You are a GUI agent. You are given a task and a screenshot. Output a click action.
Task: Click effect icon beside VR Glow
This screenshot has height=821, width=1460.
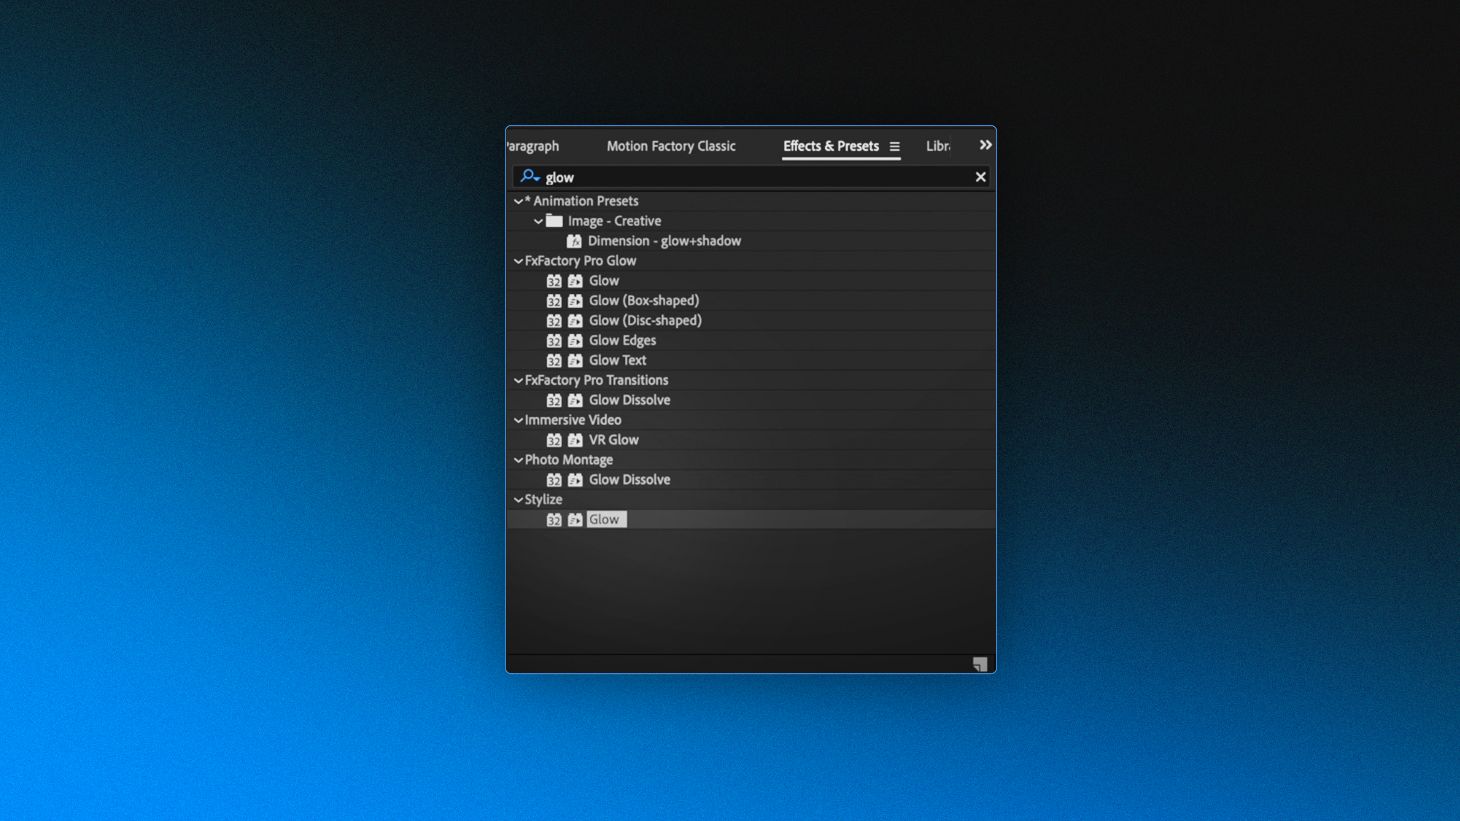click(575, 440)
